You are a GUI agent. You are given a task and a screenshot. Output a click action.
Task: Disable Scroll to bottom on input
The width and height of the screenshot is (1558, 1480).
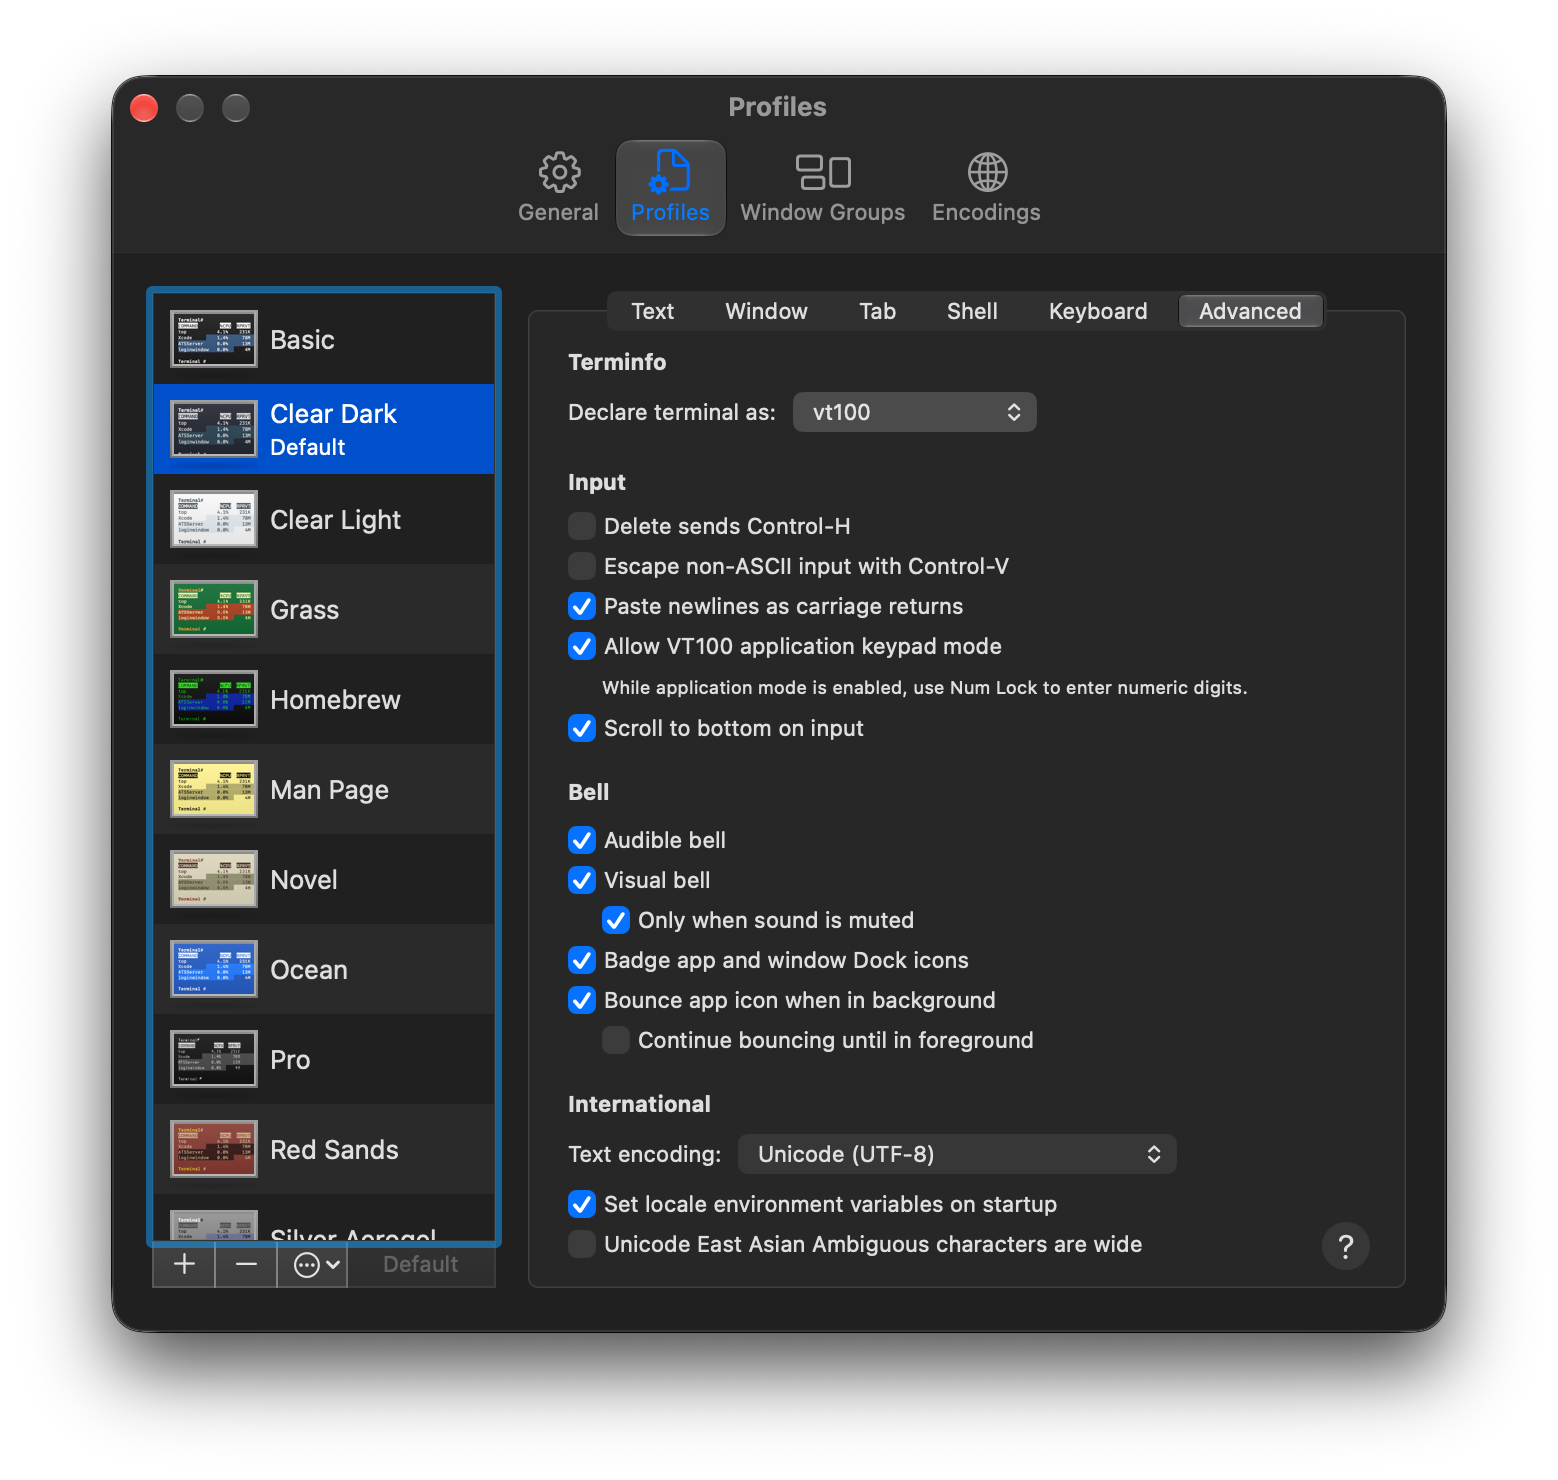coord(582,728)
